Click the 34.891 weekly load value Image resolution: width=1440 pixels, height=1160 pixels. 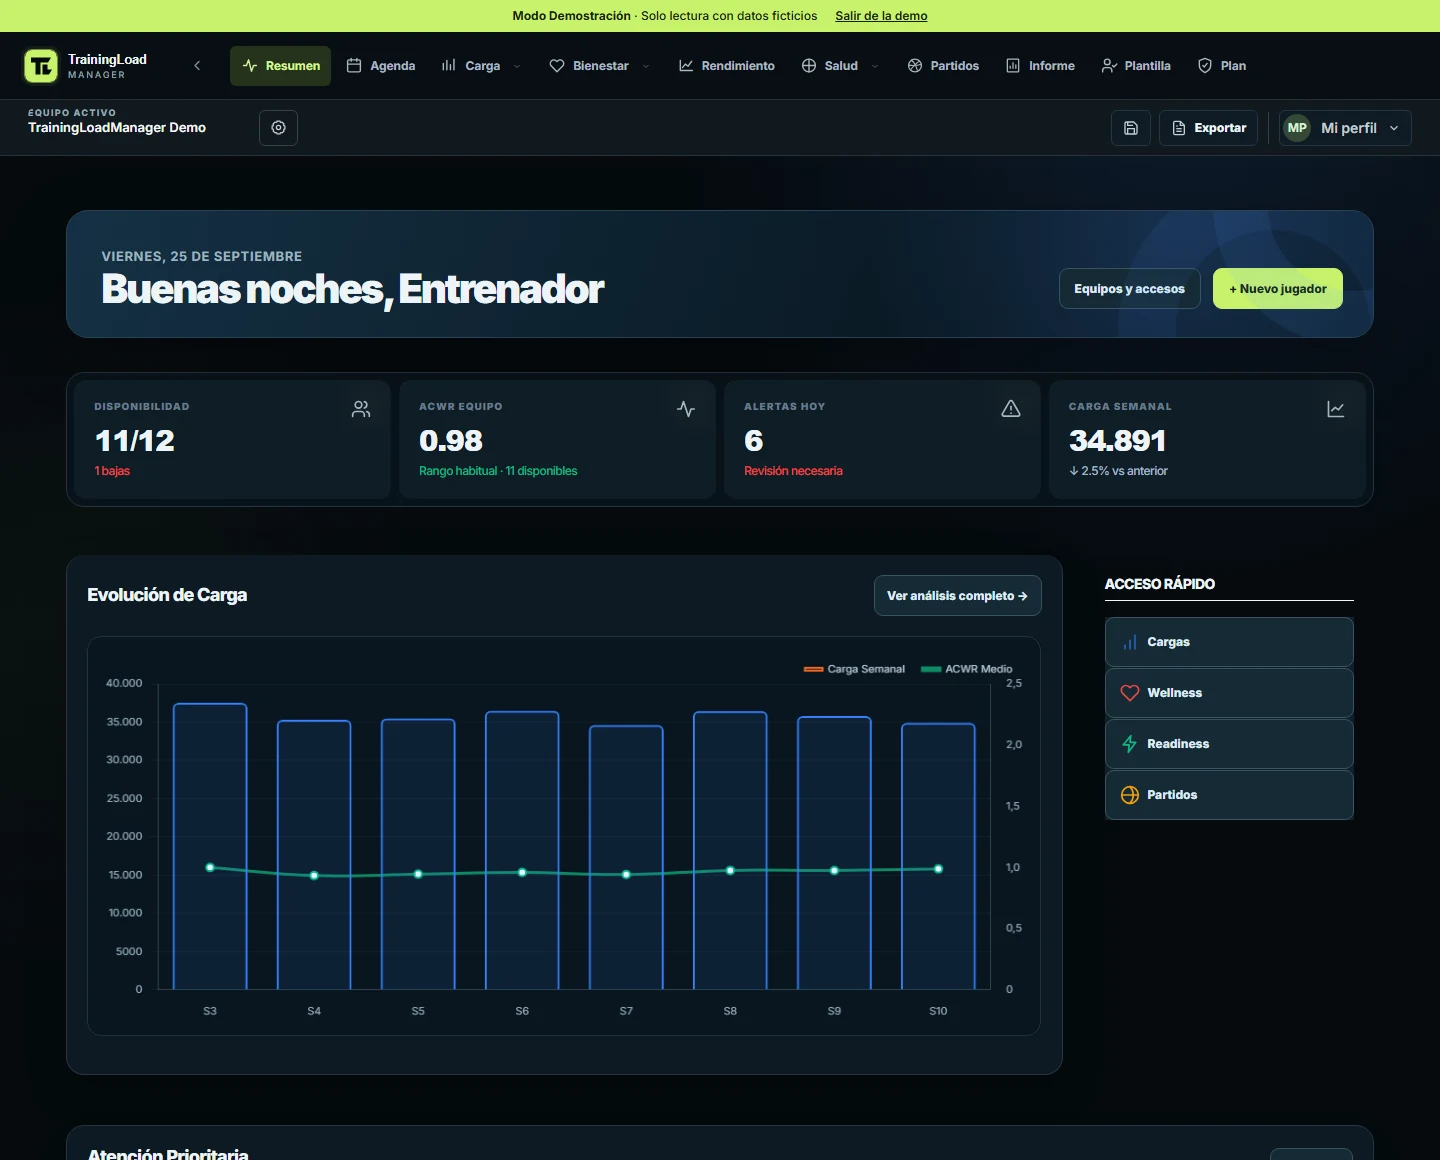coord(1117,441)
